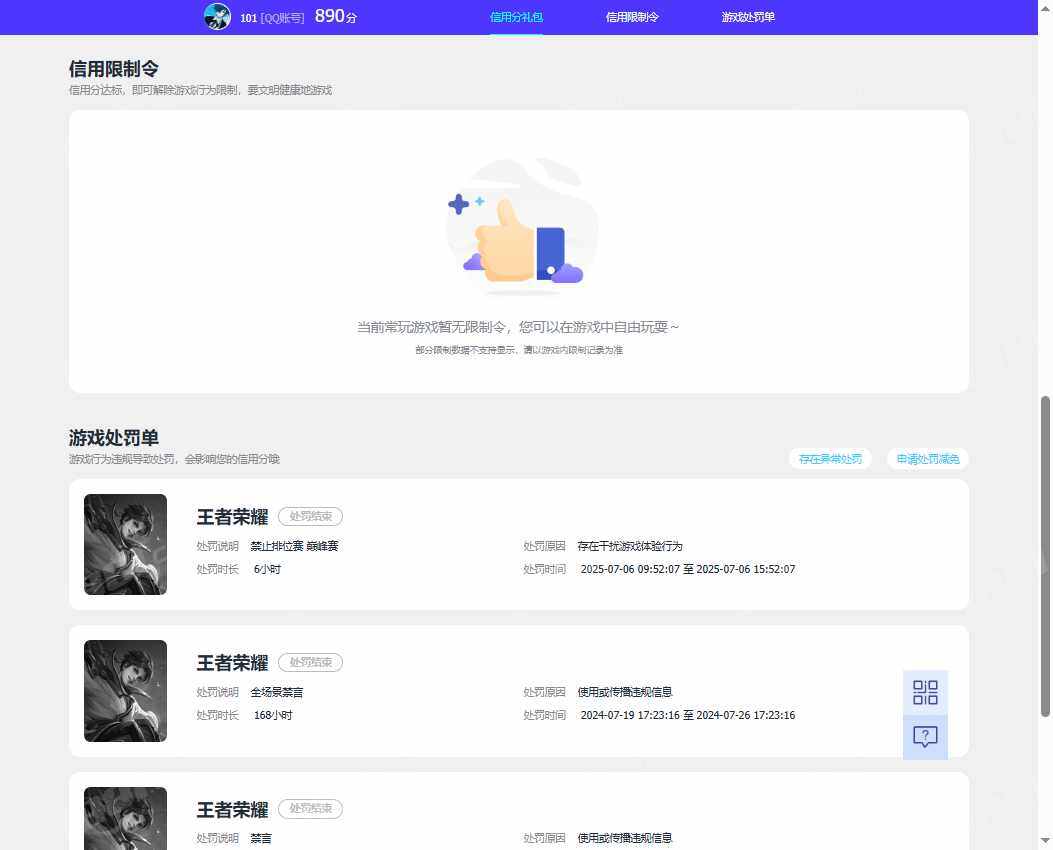Select the 禁止排位赛 巅峰赛 text
Image resolution: width=1053 pixels, height=850 pixels.
coord(294,546)
